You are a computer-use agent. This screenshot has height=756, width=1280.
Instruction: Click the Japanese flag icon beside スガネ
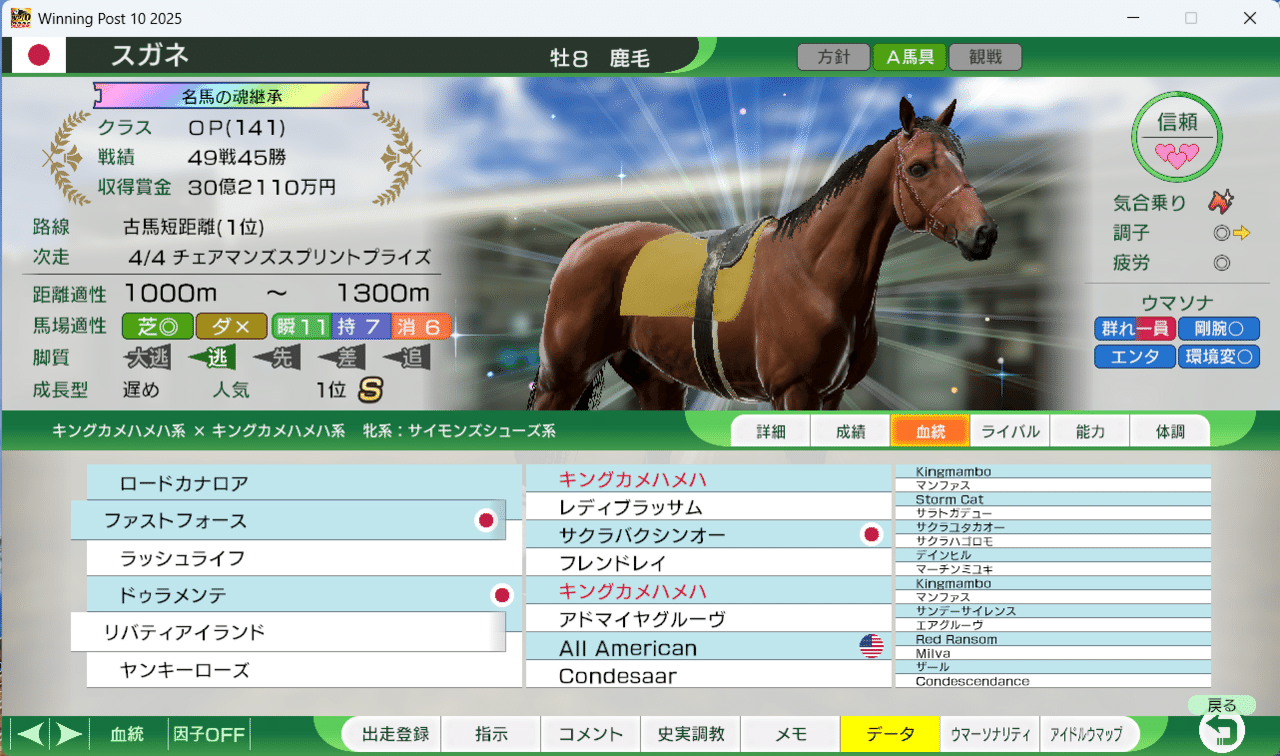tap(37, 55)
